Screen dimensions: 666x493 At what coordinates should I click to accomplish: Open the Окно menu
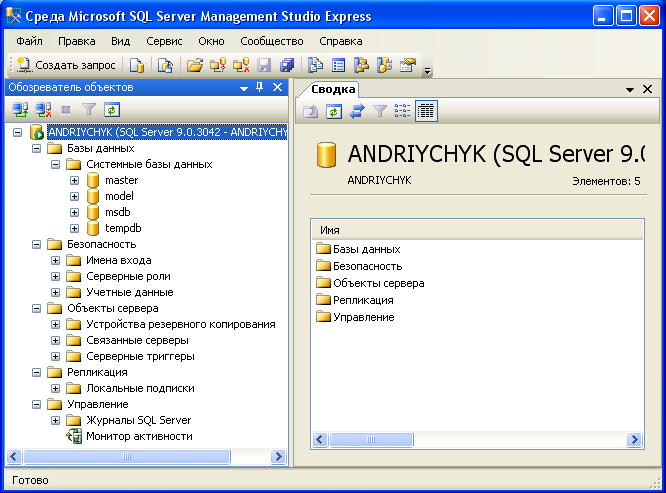211,41
